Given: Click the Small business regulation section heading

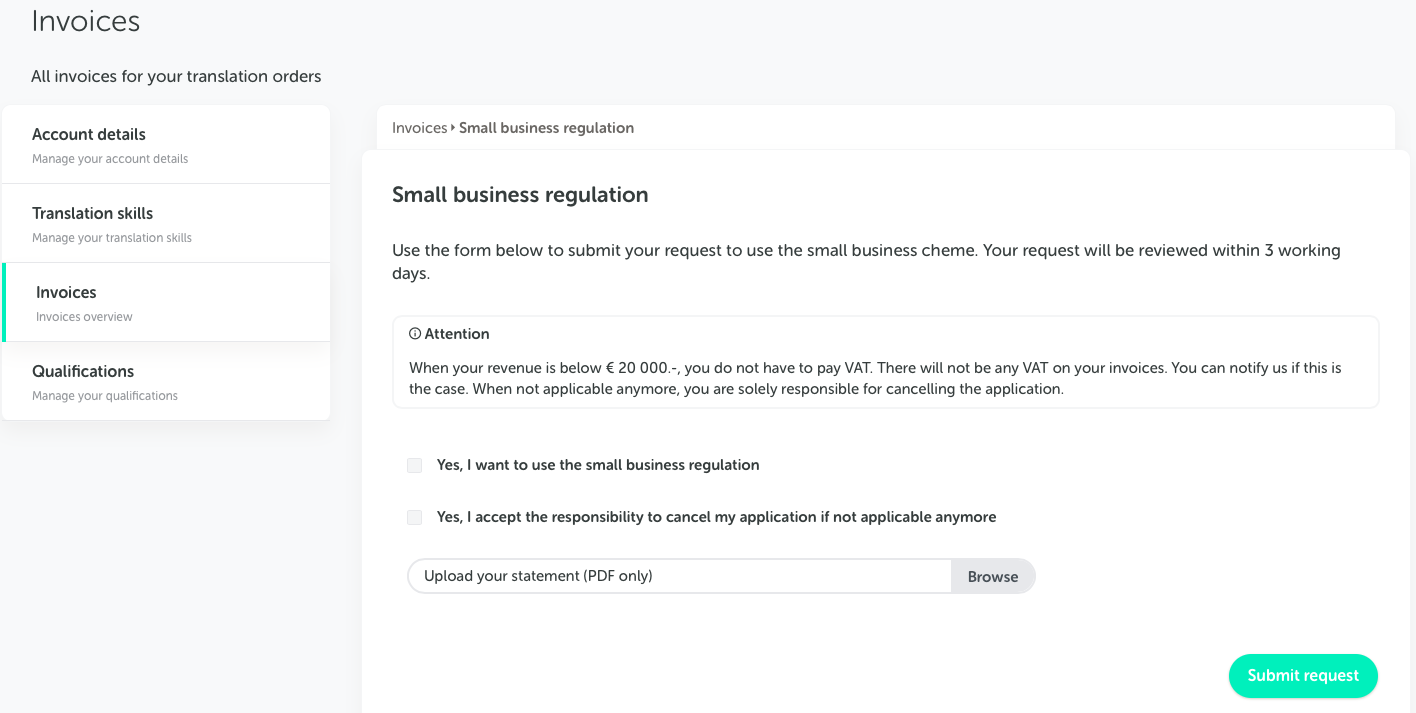Looking at the screenshot, I should 520,195.
